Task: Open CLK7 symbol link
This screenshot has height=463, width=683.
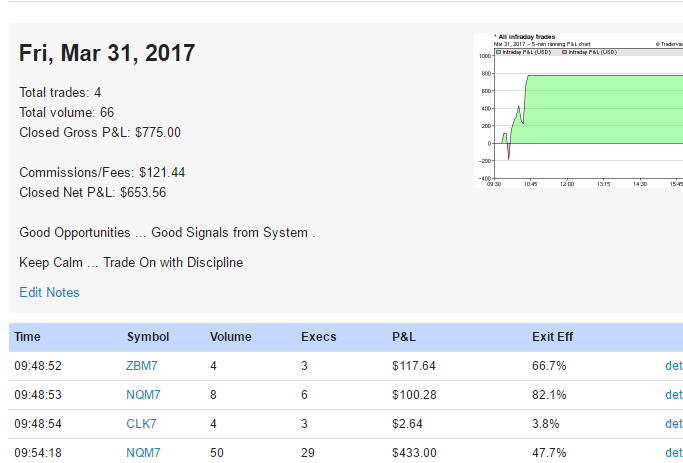Action: [x=141, y=424]
